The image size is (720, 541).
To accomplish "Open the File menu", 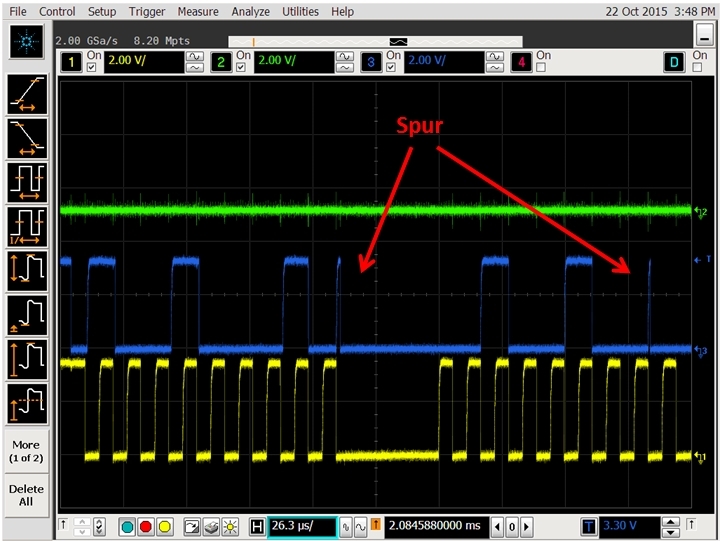I will [18, 11].
